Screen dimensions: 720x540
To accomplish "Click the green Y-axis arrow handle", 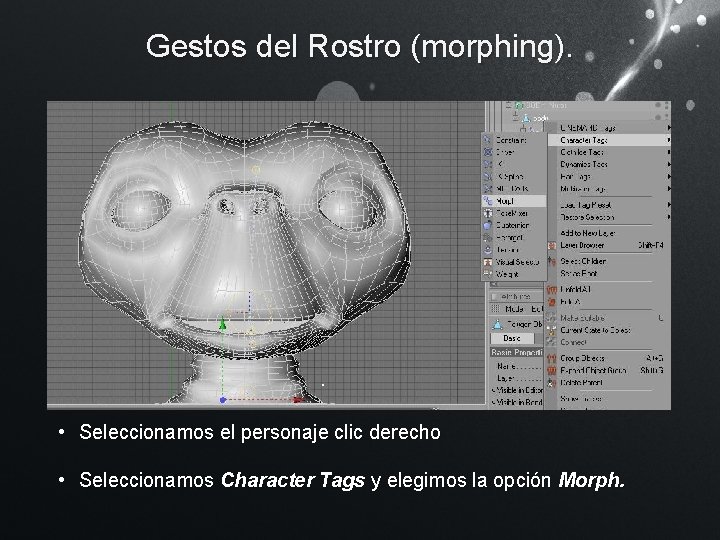I will click(223, 324).
